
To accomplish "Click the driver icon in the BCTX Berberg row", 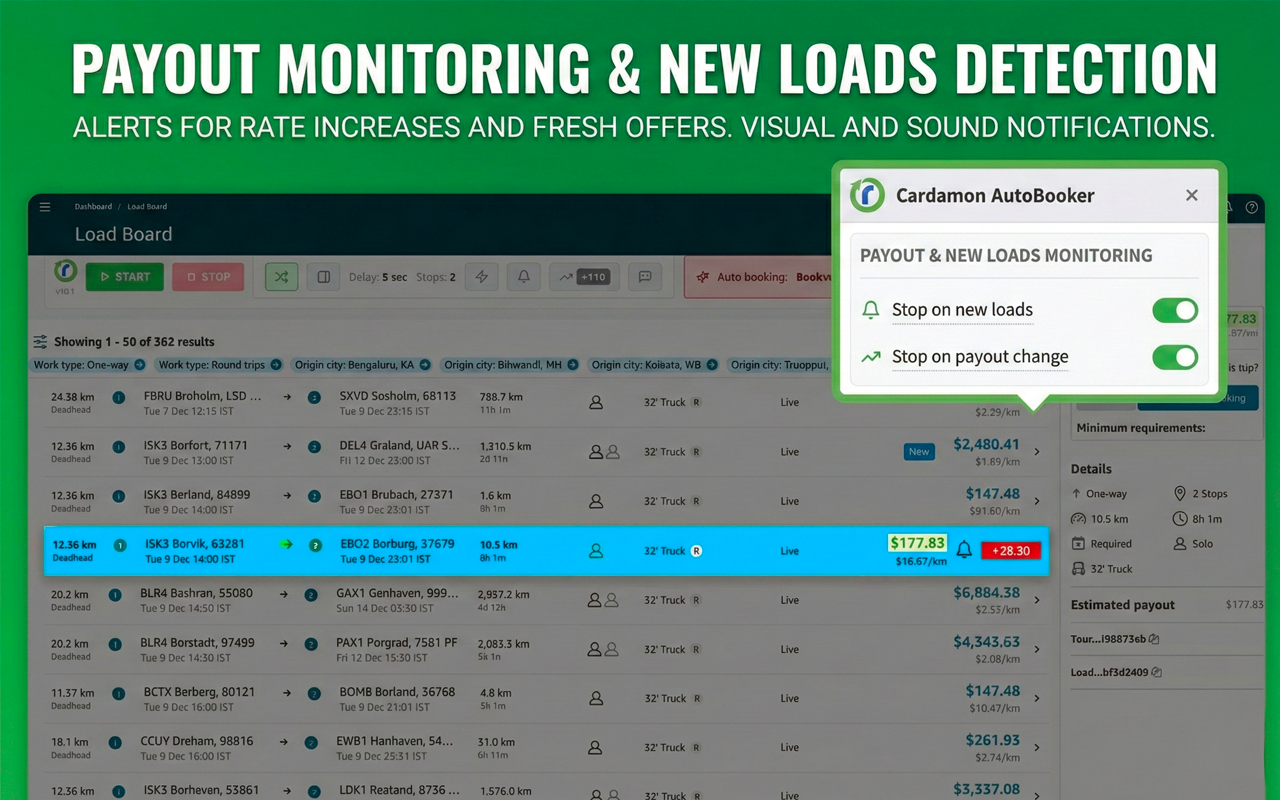I will [x=596, y=698].
